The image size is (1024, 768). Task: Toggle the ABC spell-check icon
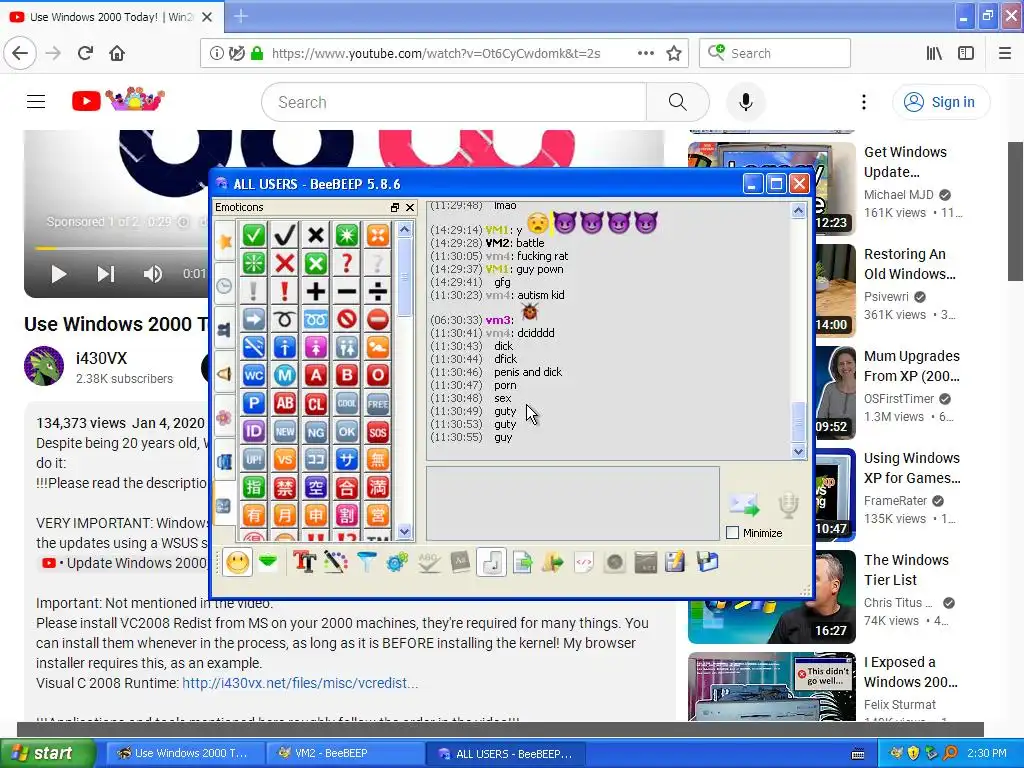(x=429, y=562)
